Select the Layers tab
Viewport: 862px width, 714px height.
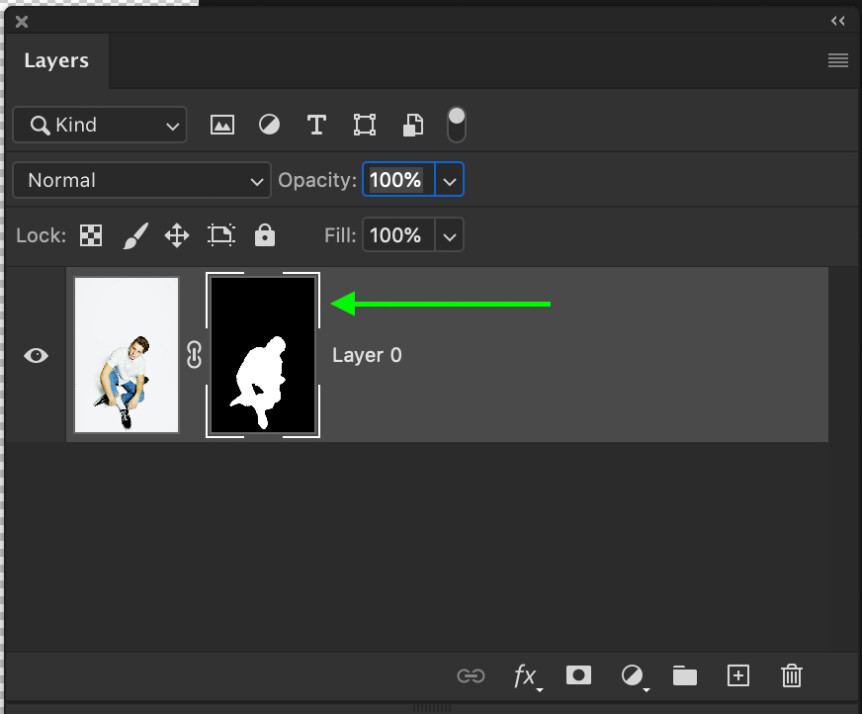[x=56, y=60]
